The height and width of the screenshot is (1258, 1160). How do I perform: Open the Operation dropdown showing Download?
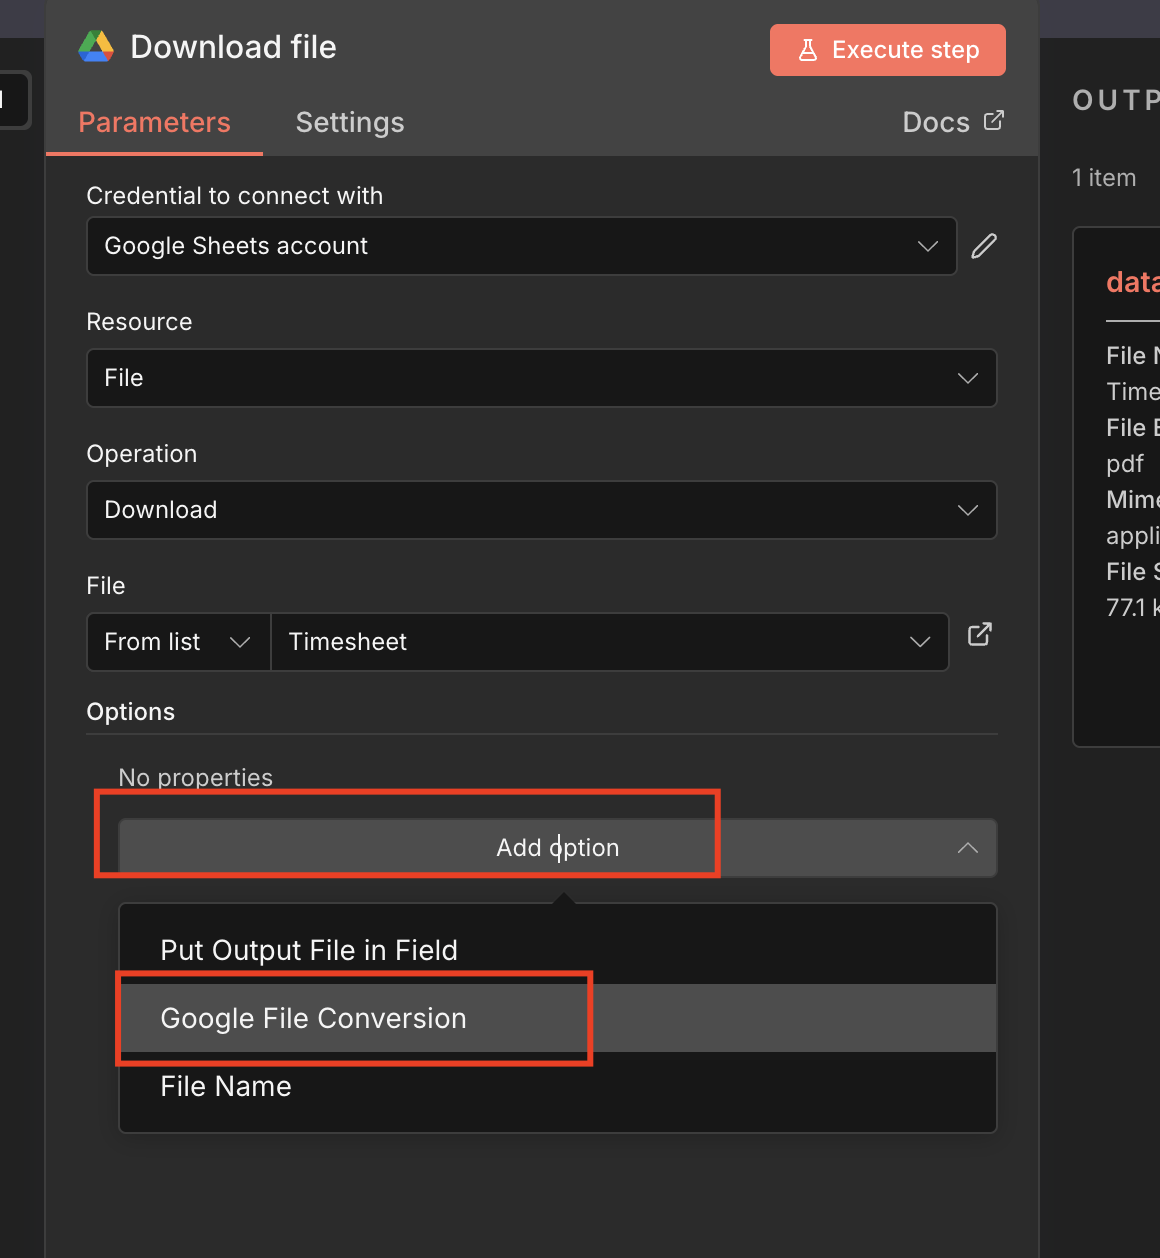541,510
